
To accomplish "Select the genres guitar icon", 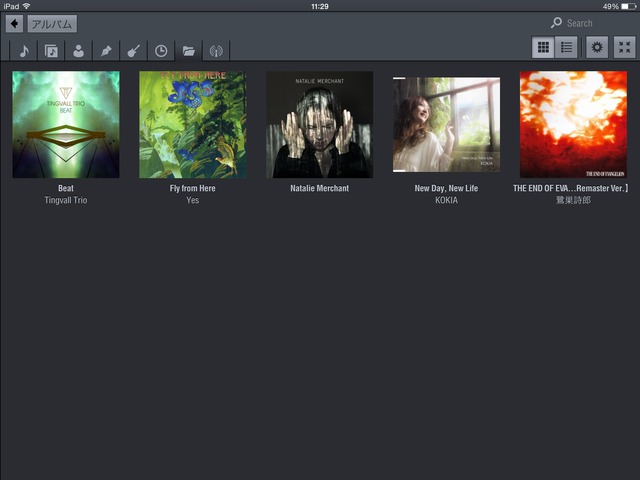I will (132, 51).
